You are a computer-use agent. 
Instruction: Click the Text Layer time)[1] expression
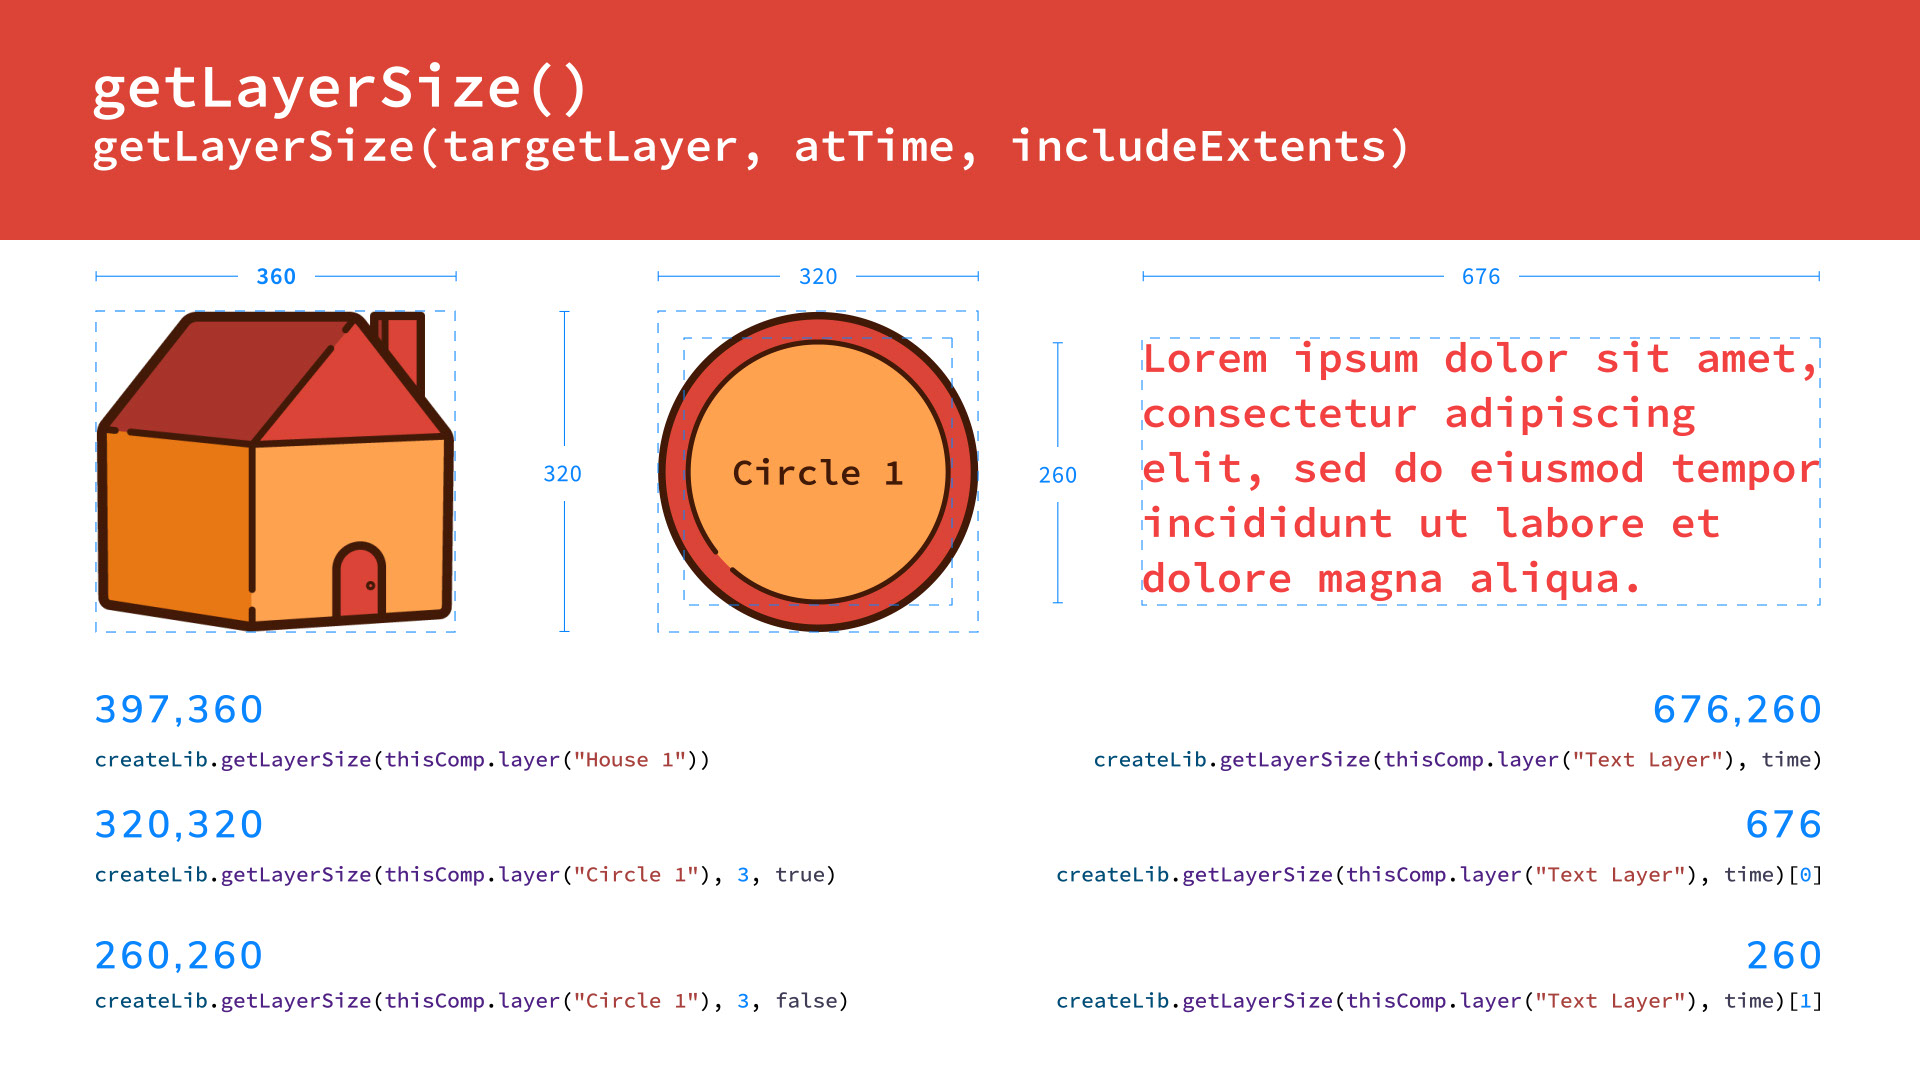1439,1001
